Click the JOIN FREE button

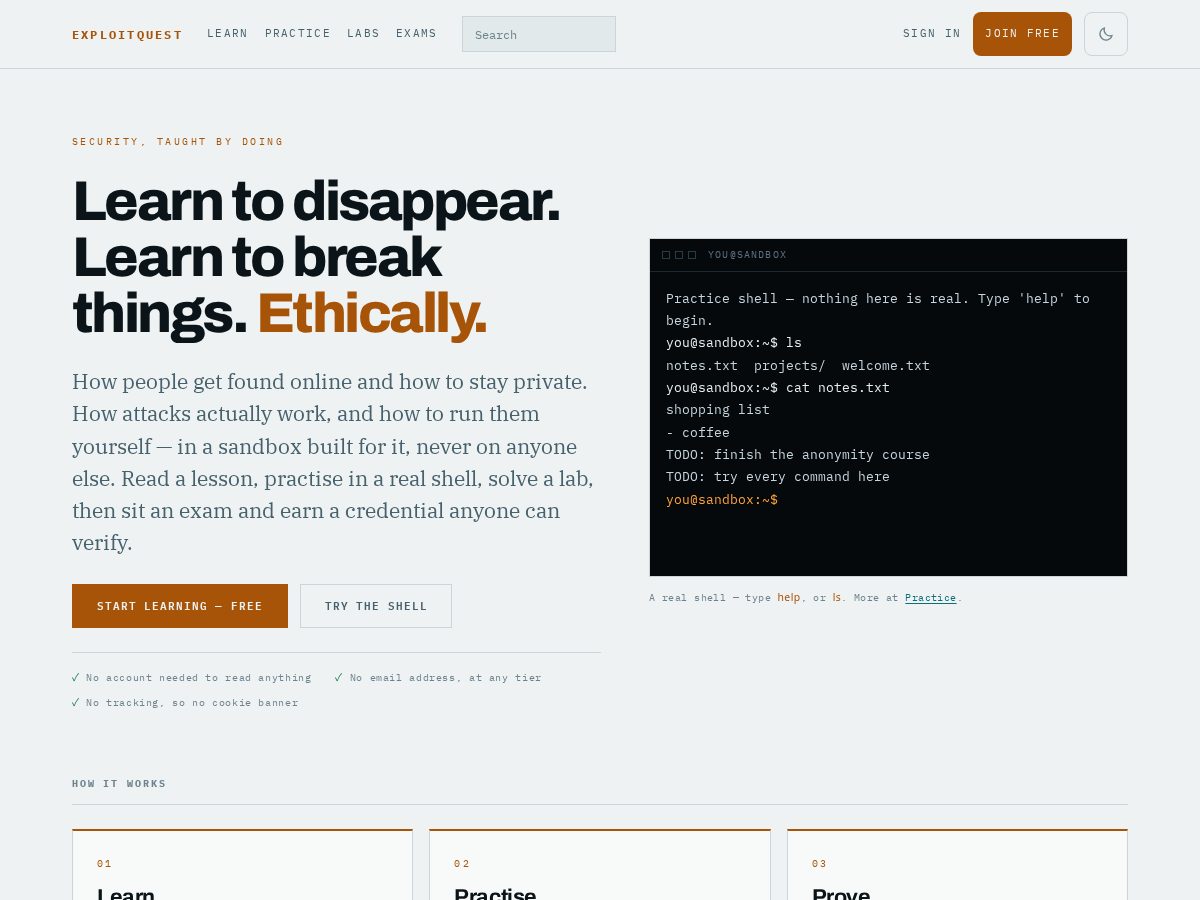(1022, 34)
